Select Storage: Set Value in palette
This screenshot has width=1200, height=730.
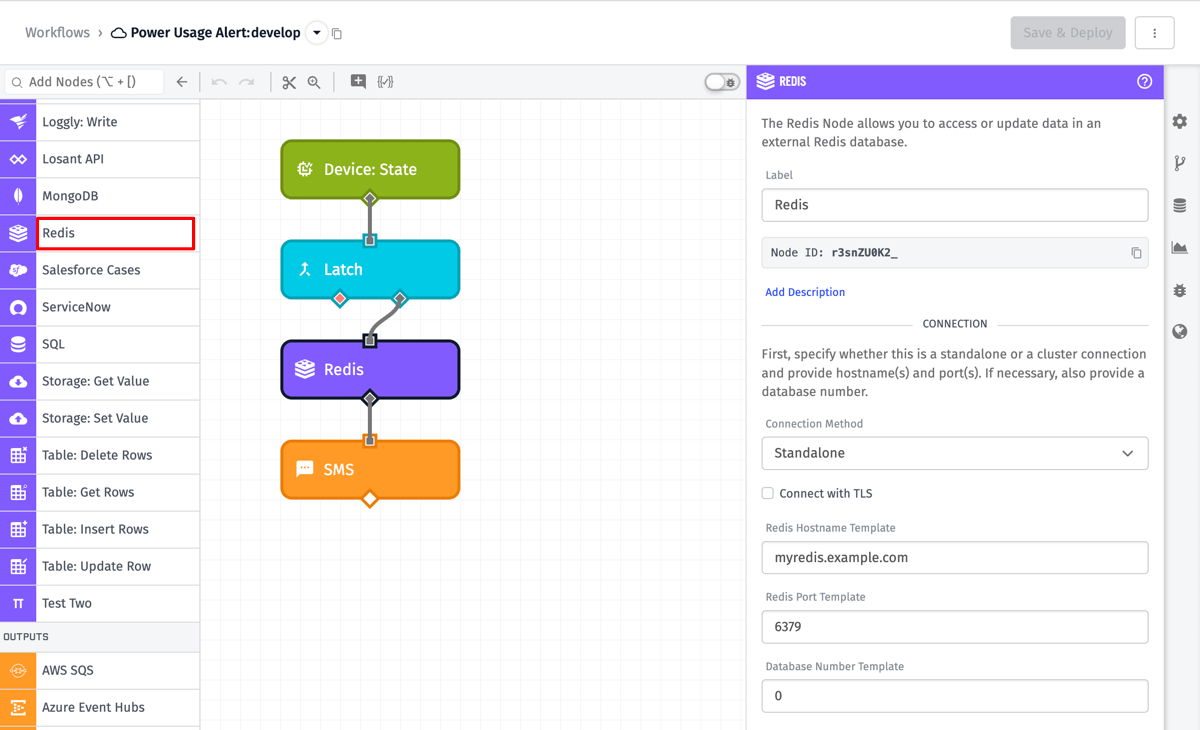click(100, 418)
